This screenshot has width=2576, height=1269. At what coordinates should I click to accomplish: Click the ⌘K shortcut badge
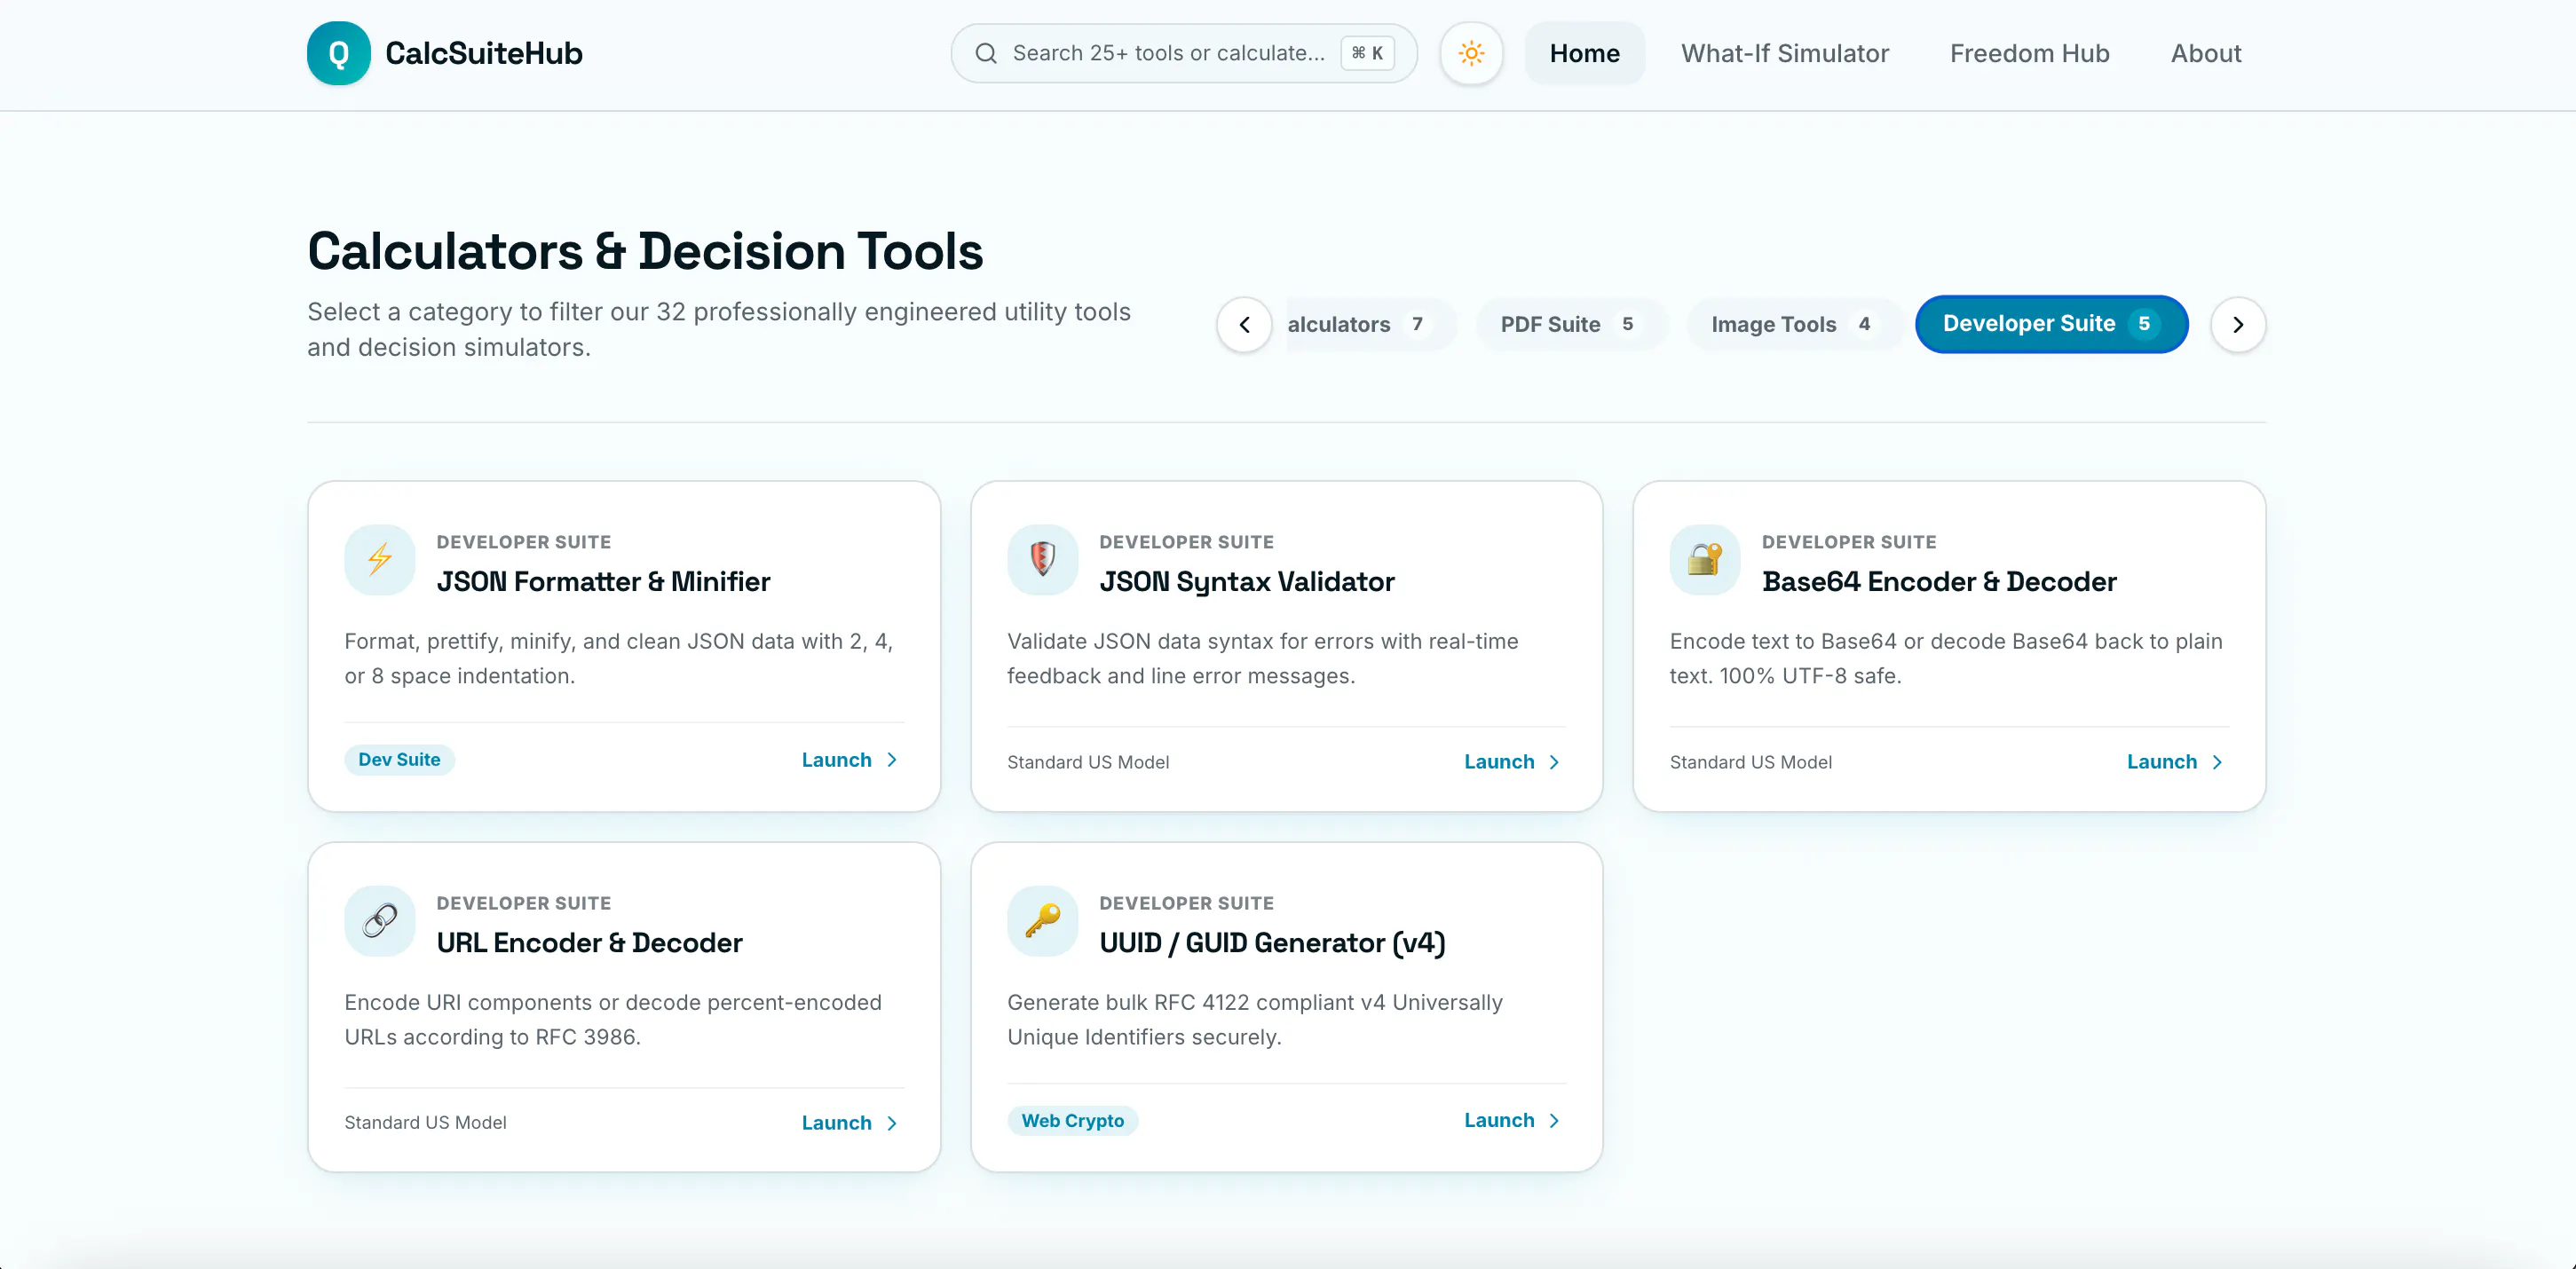tap(1367, 53)
